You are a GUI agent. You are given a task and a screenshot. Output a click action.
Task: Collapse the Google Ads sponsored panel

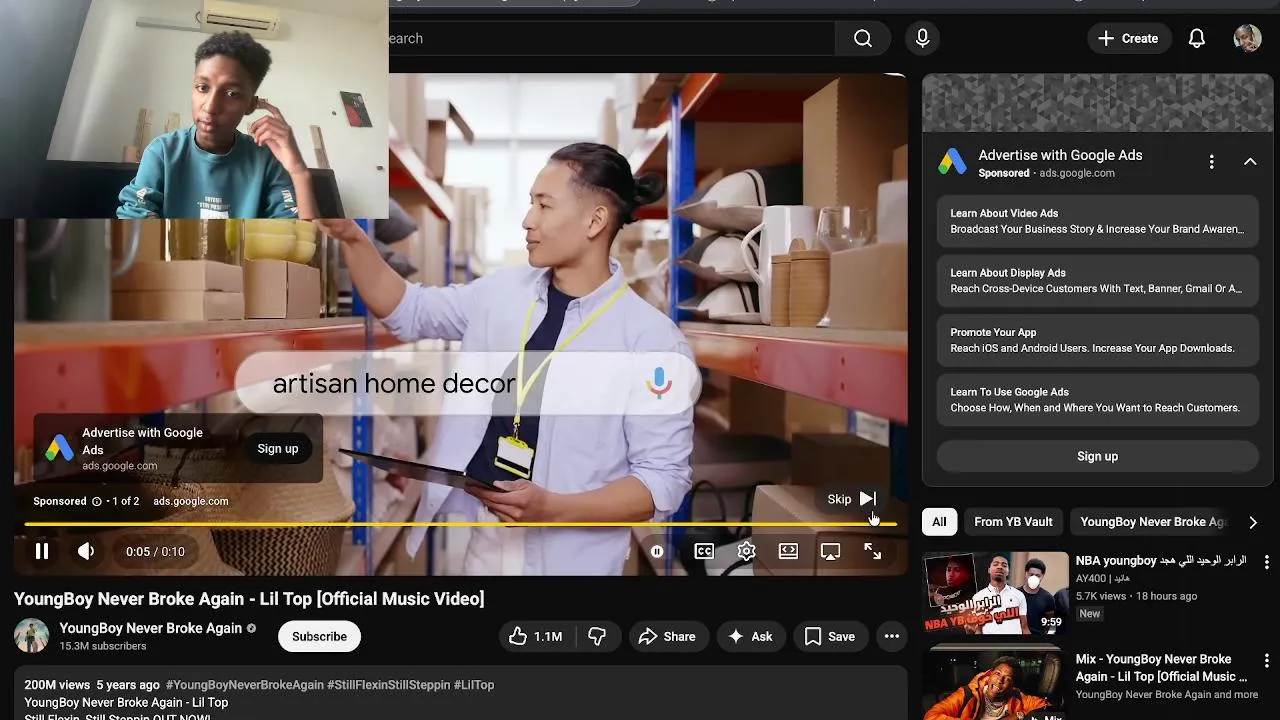[x=1250, y=162]
